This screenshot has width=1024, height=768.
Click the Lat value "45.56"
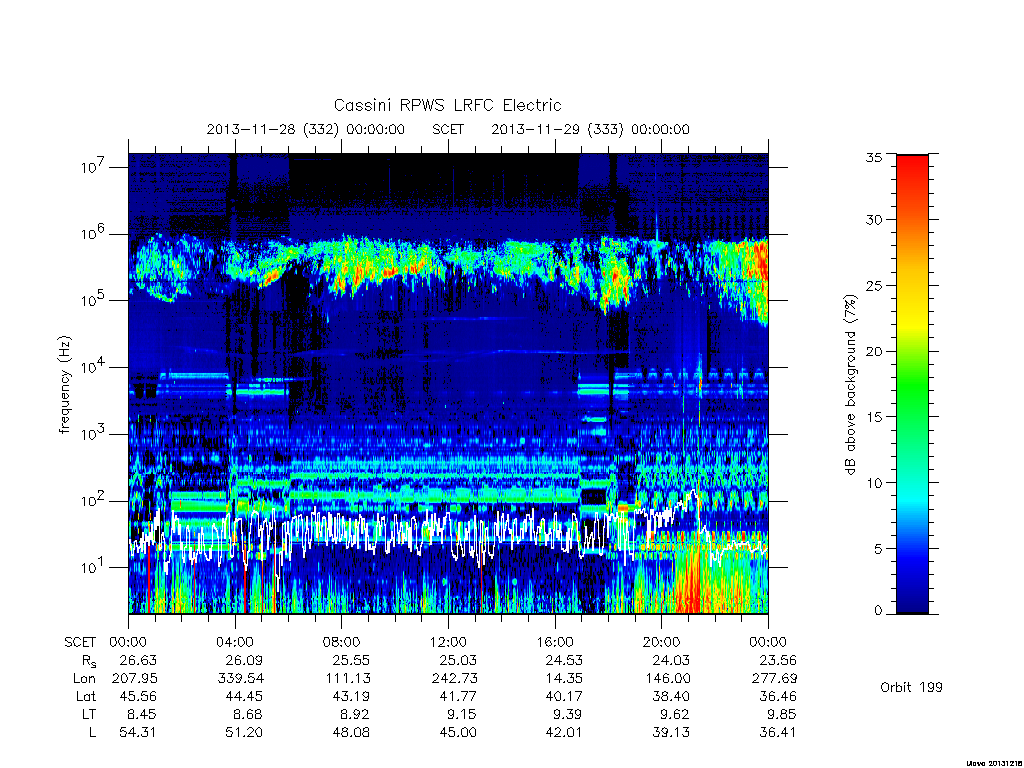pos(138,696)
